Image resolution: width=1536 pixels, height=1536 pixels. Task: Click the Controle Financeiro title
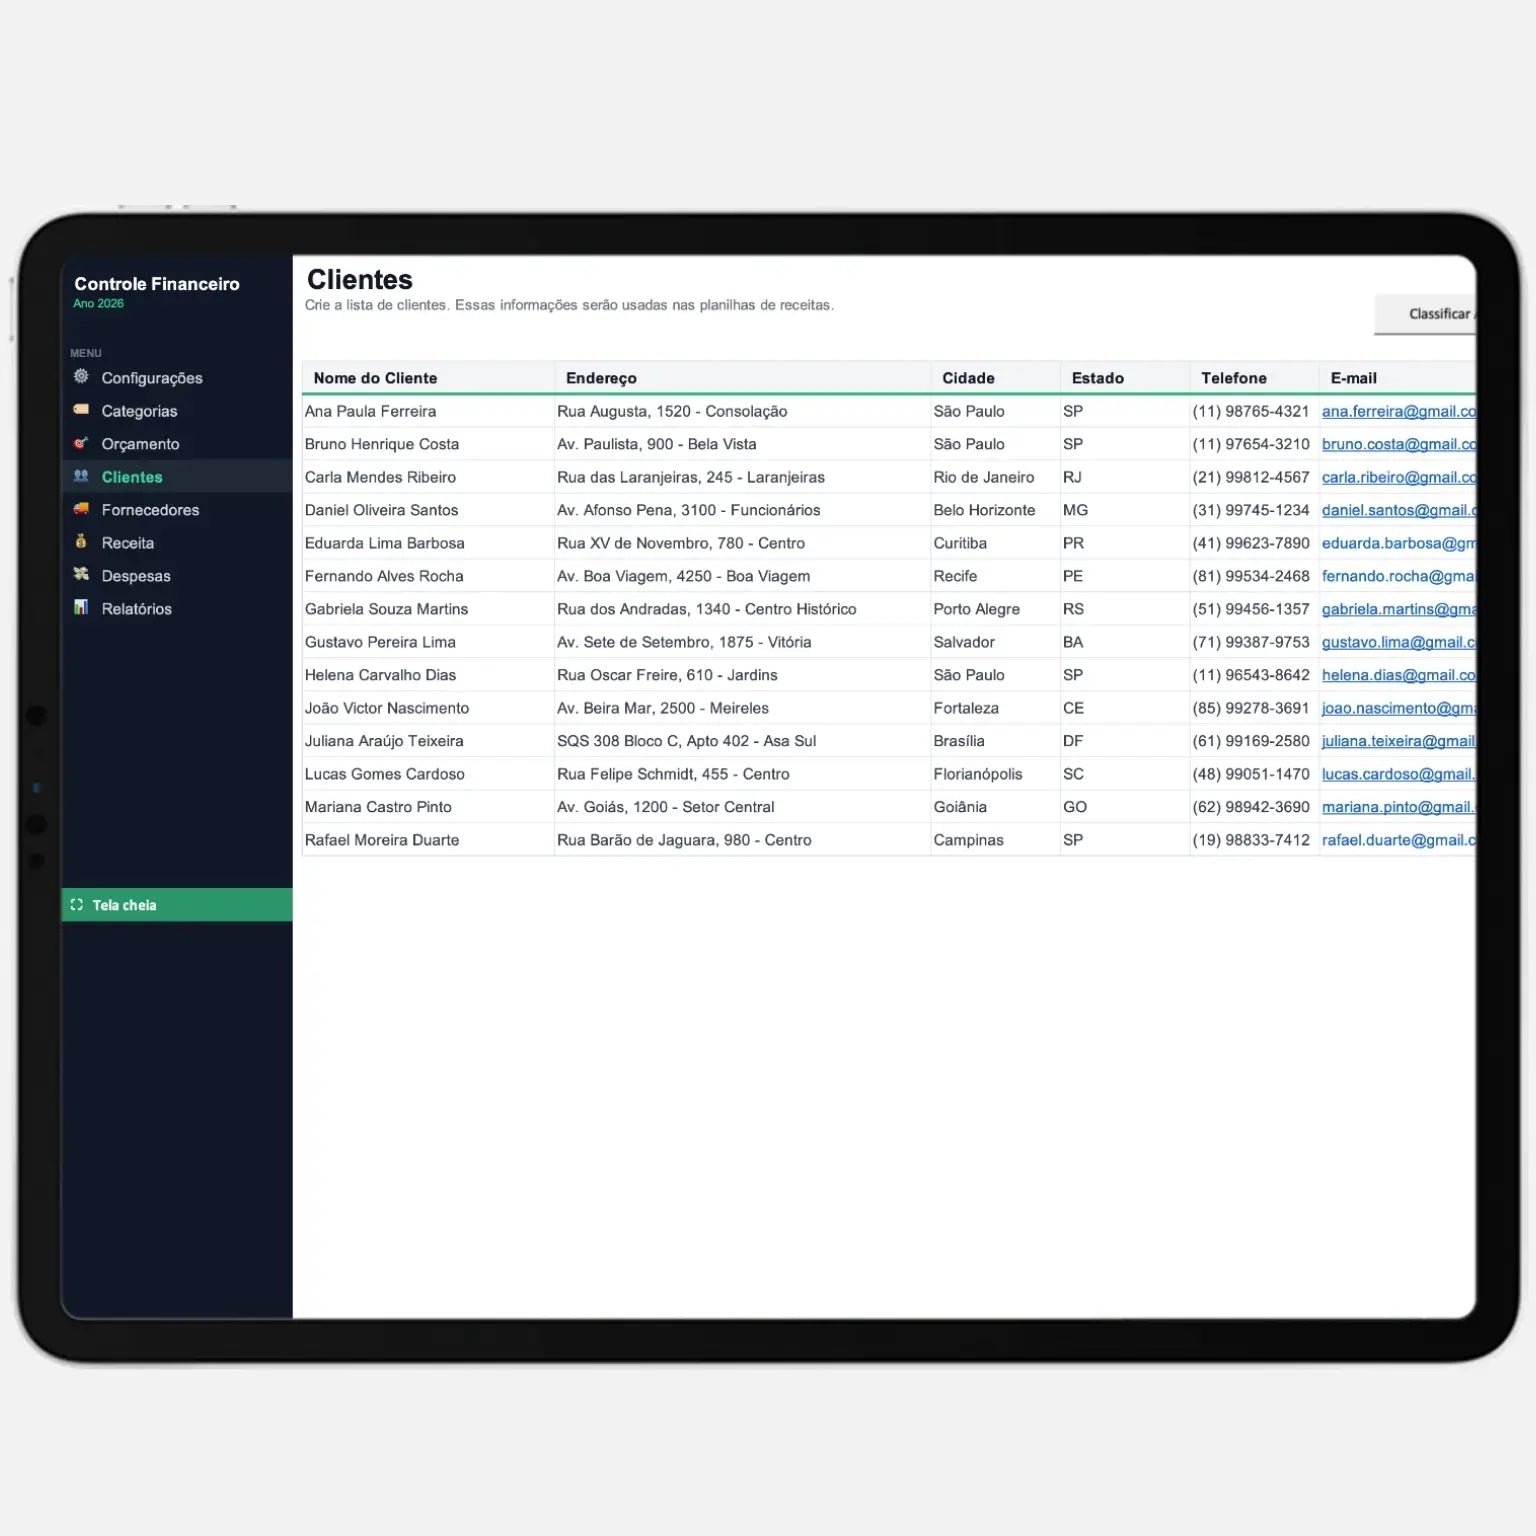pos(157,284)
